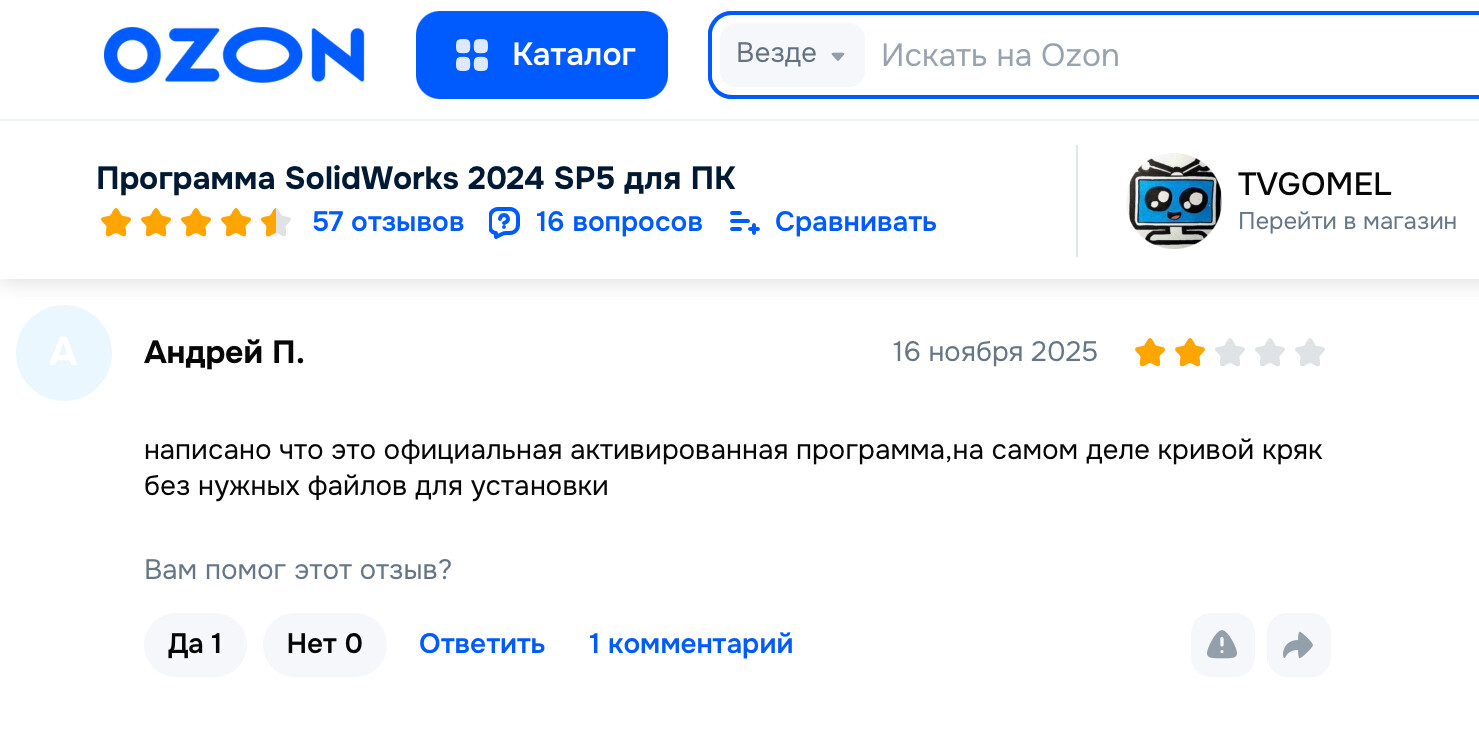Click the Сравнивать link
The height and width of the screenshot is (735, 1479).
(x=855, y=222)
